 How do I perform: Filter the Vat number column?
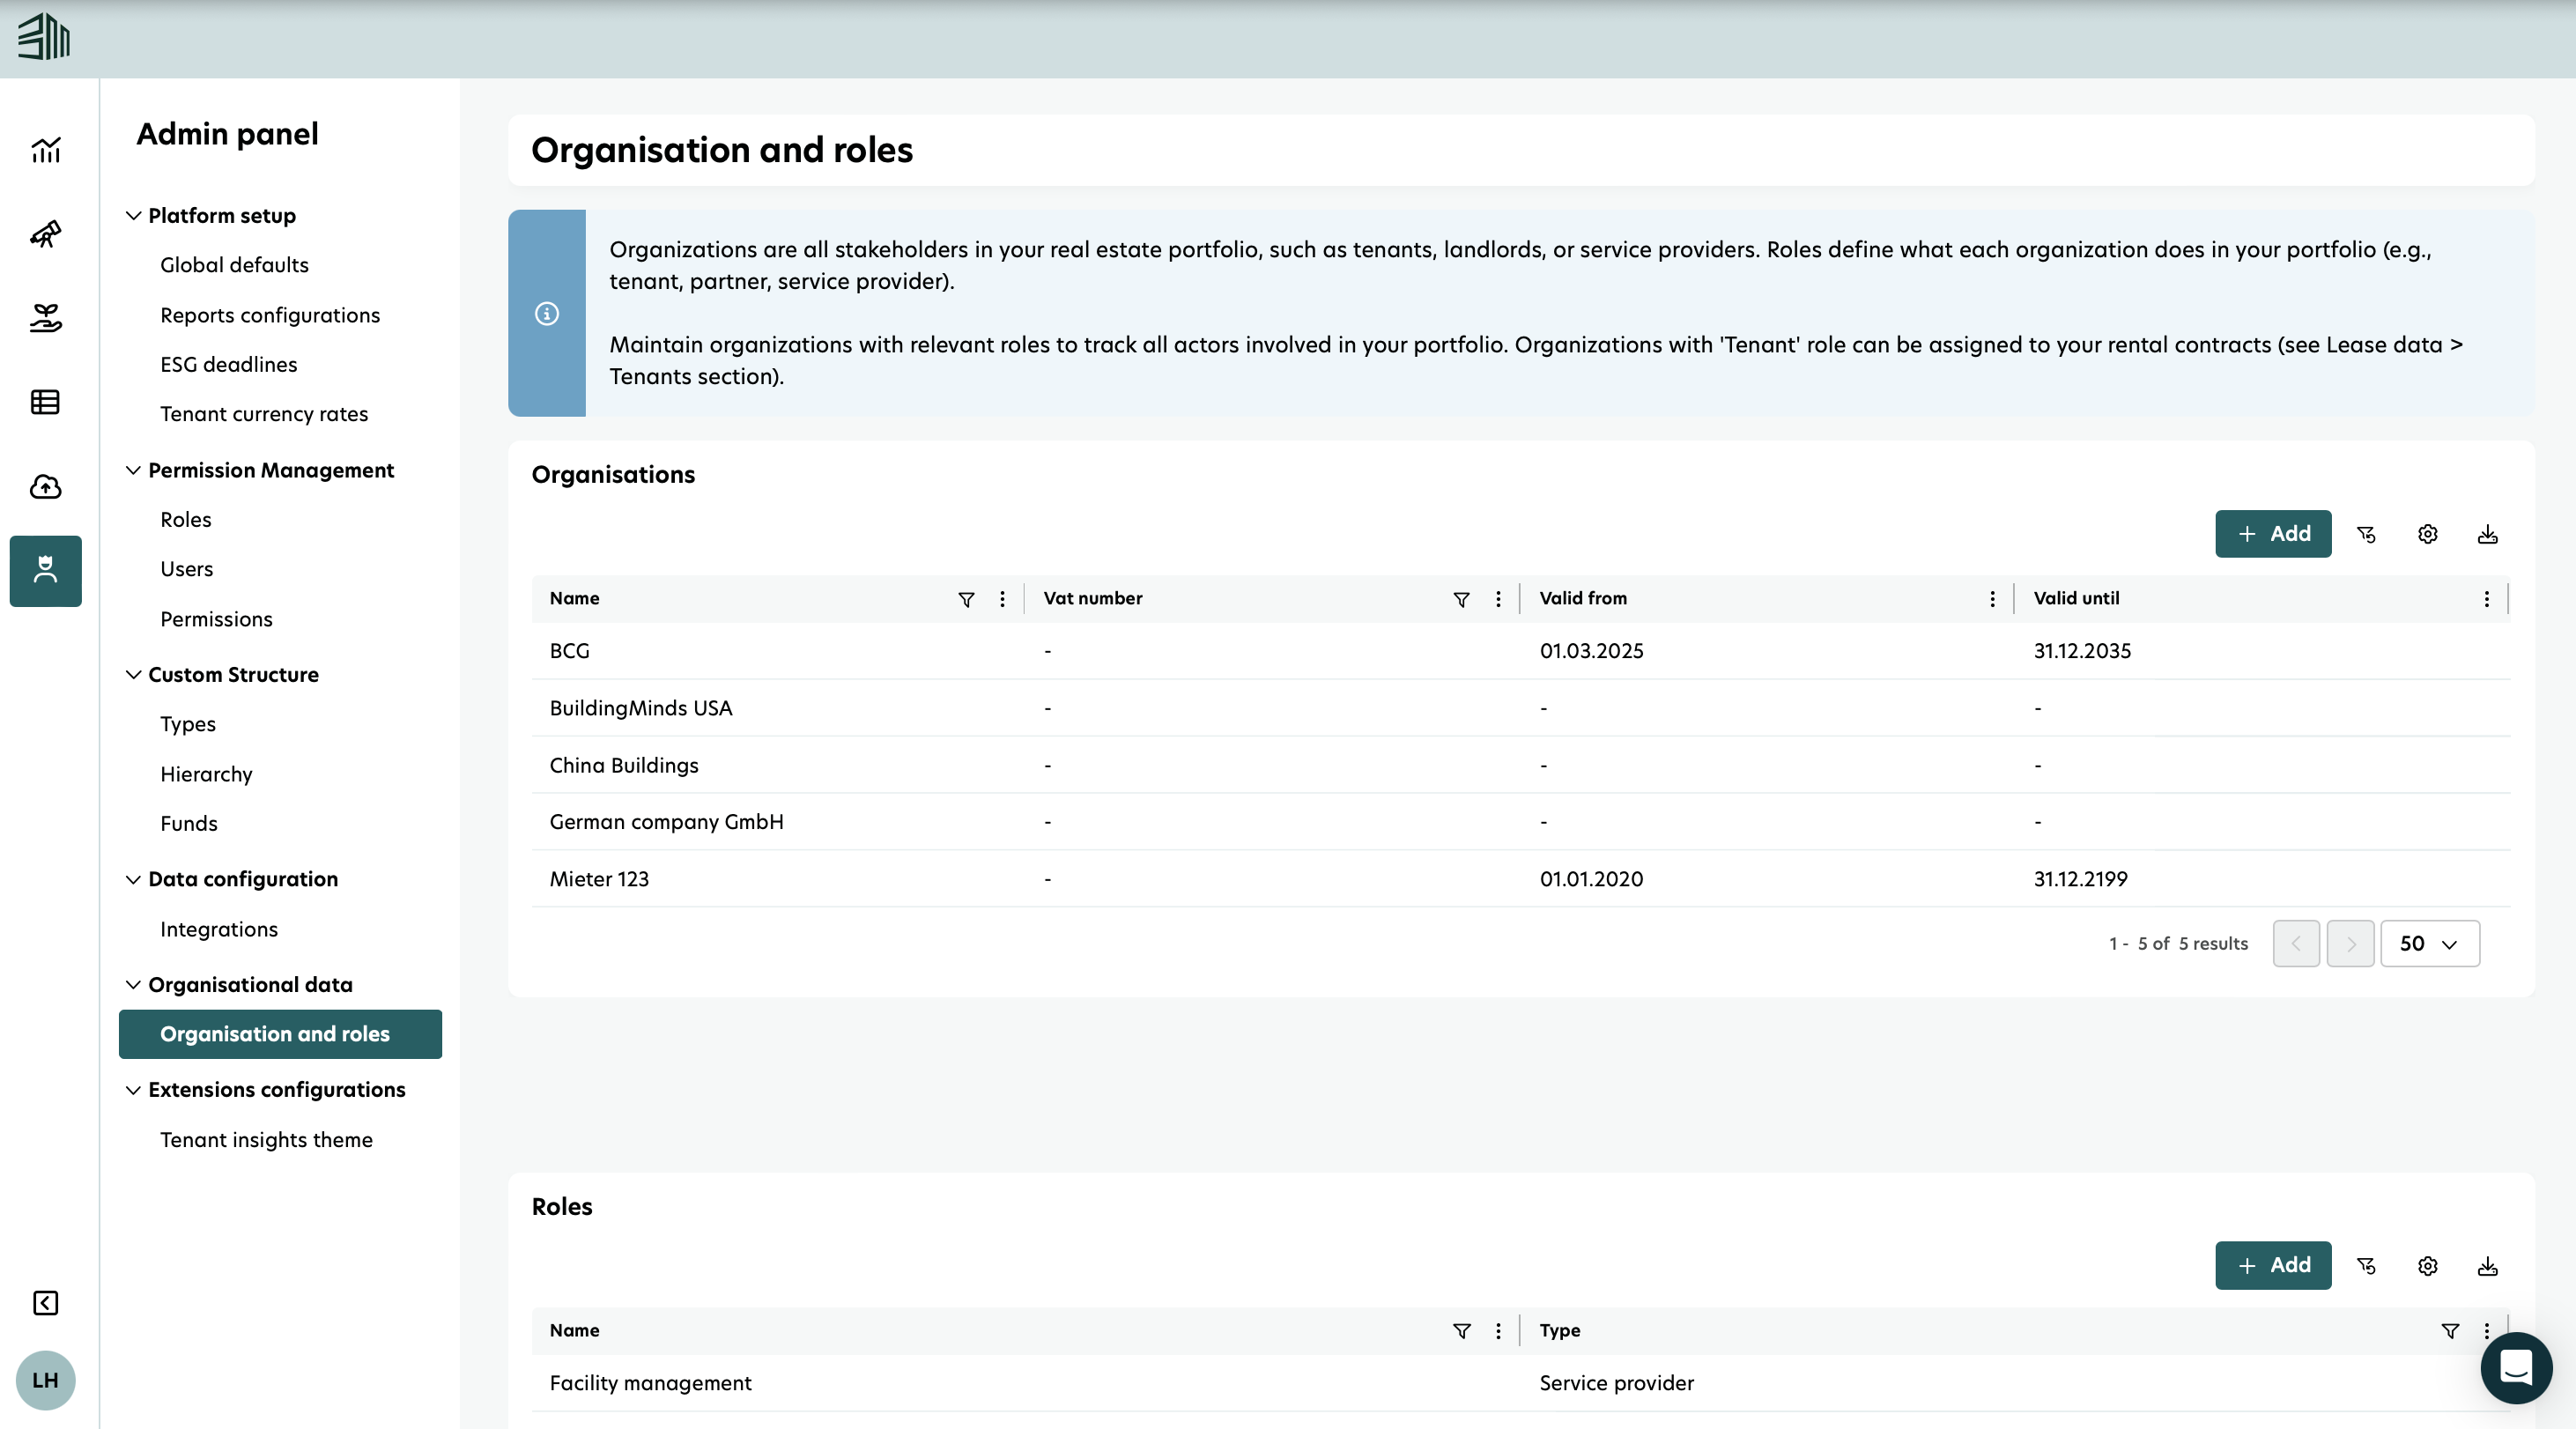(1461, 599)
